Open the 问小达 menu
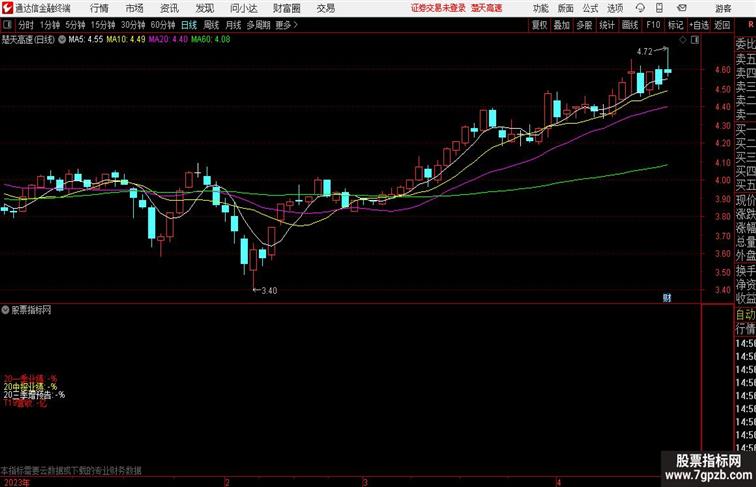Viewport: 756px width, 487px height. point(243,8)
